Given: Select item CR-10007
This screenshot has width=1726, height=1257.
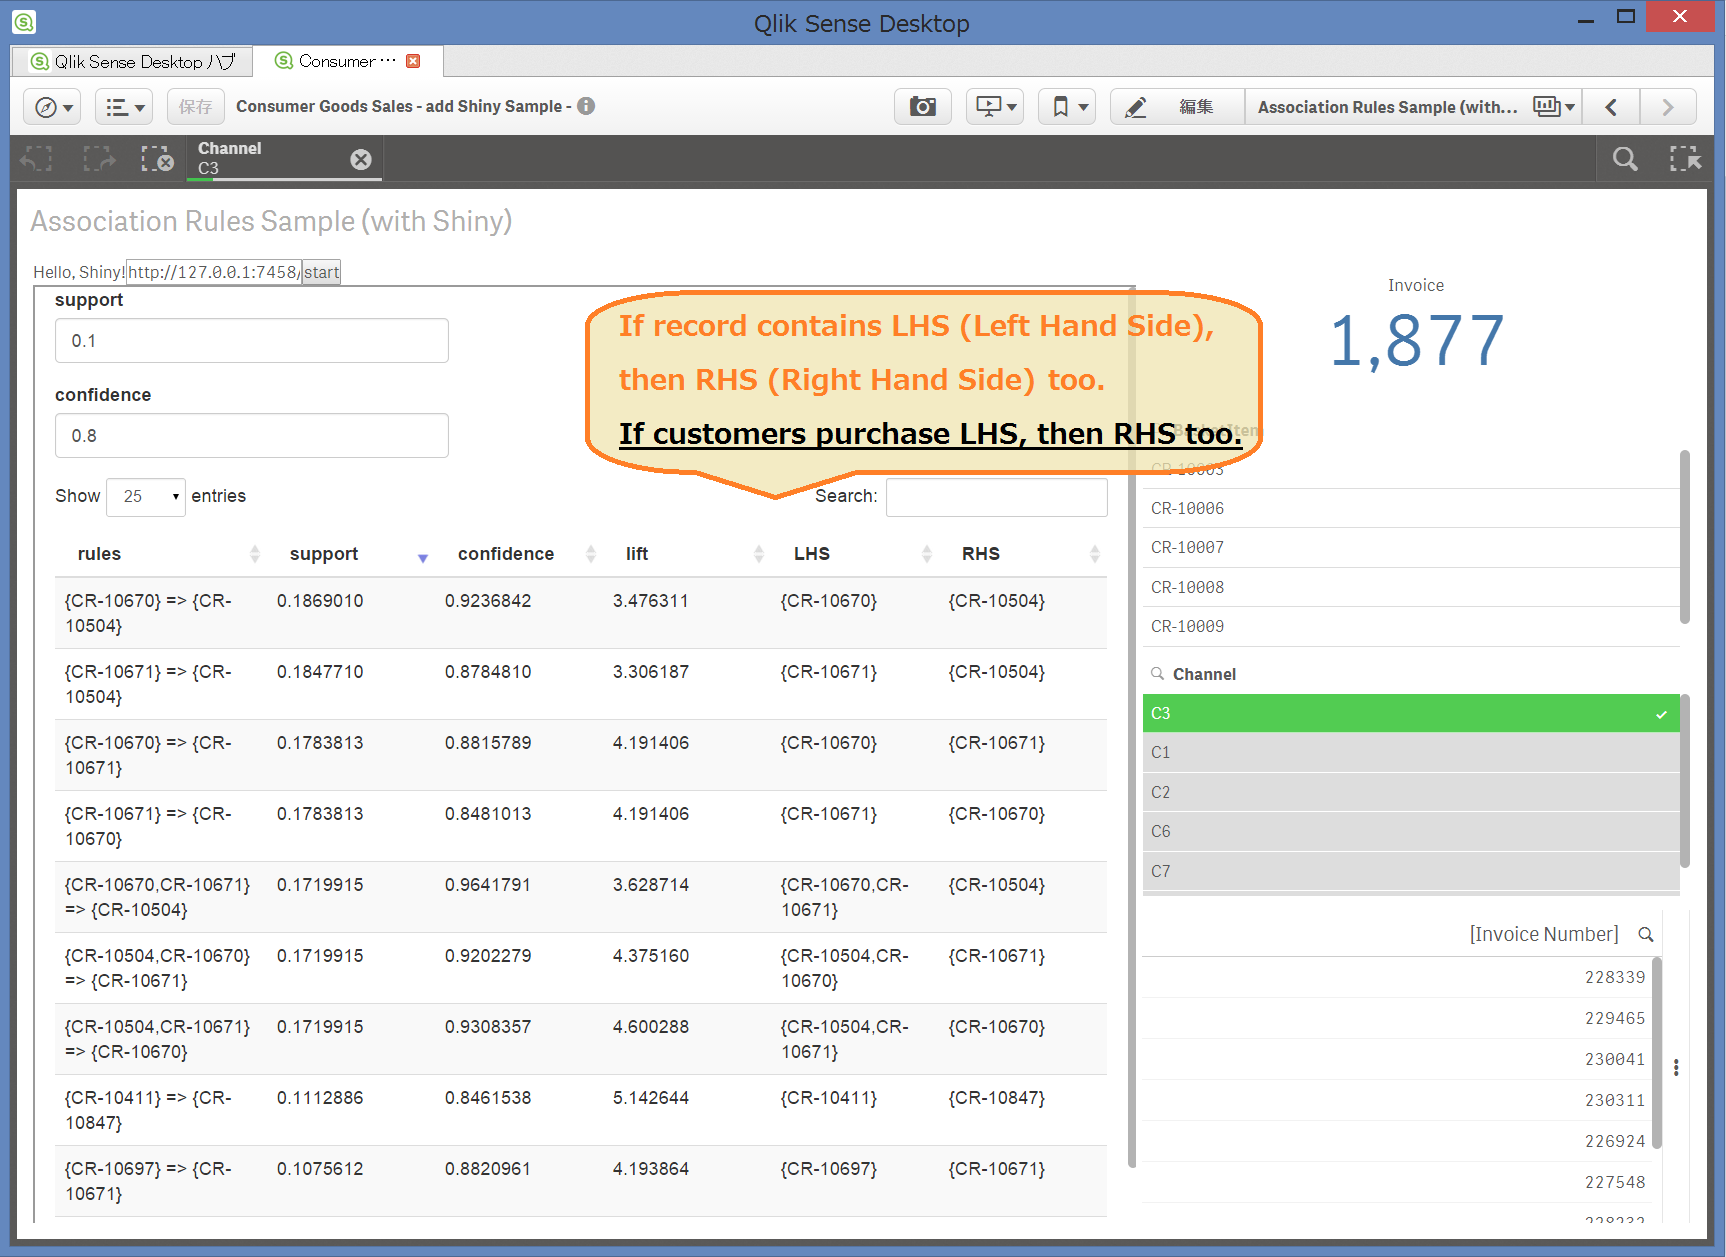Looking at the screenshot, I should pyautogui.click(x=1411, y=547).
